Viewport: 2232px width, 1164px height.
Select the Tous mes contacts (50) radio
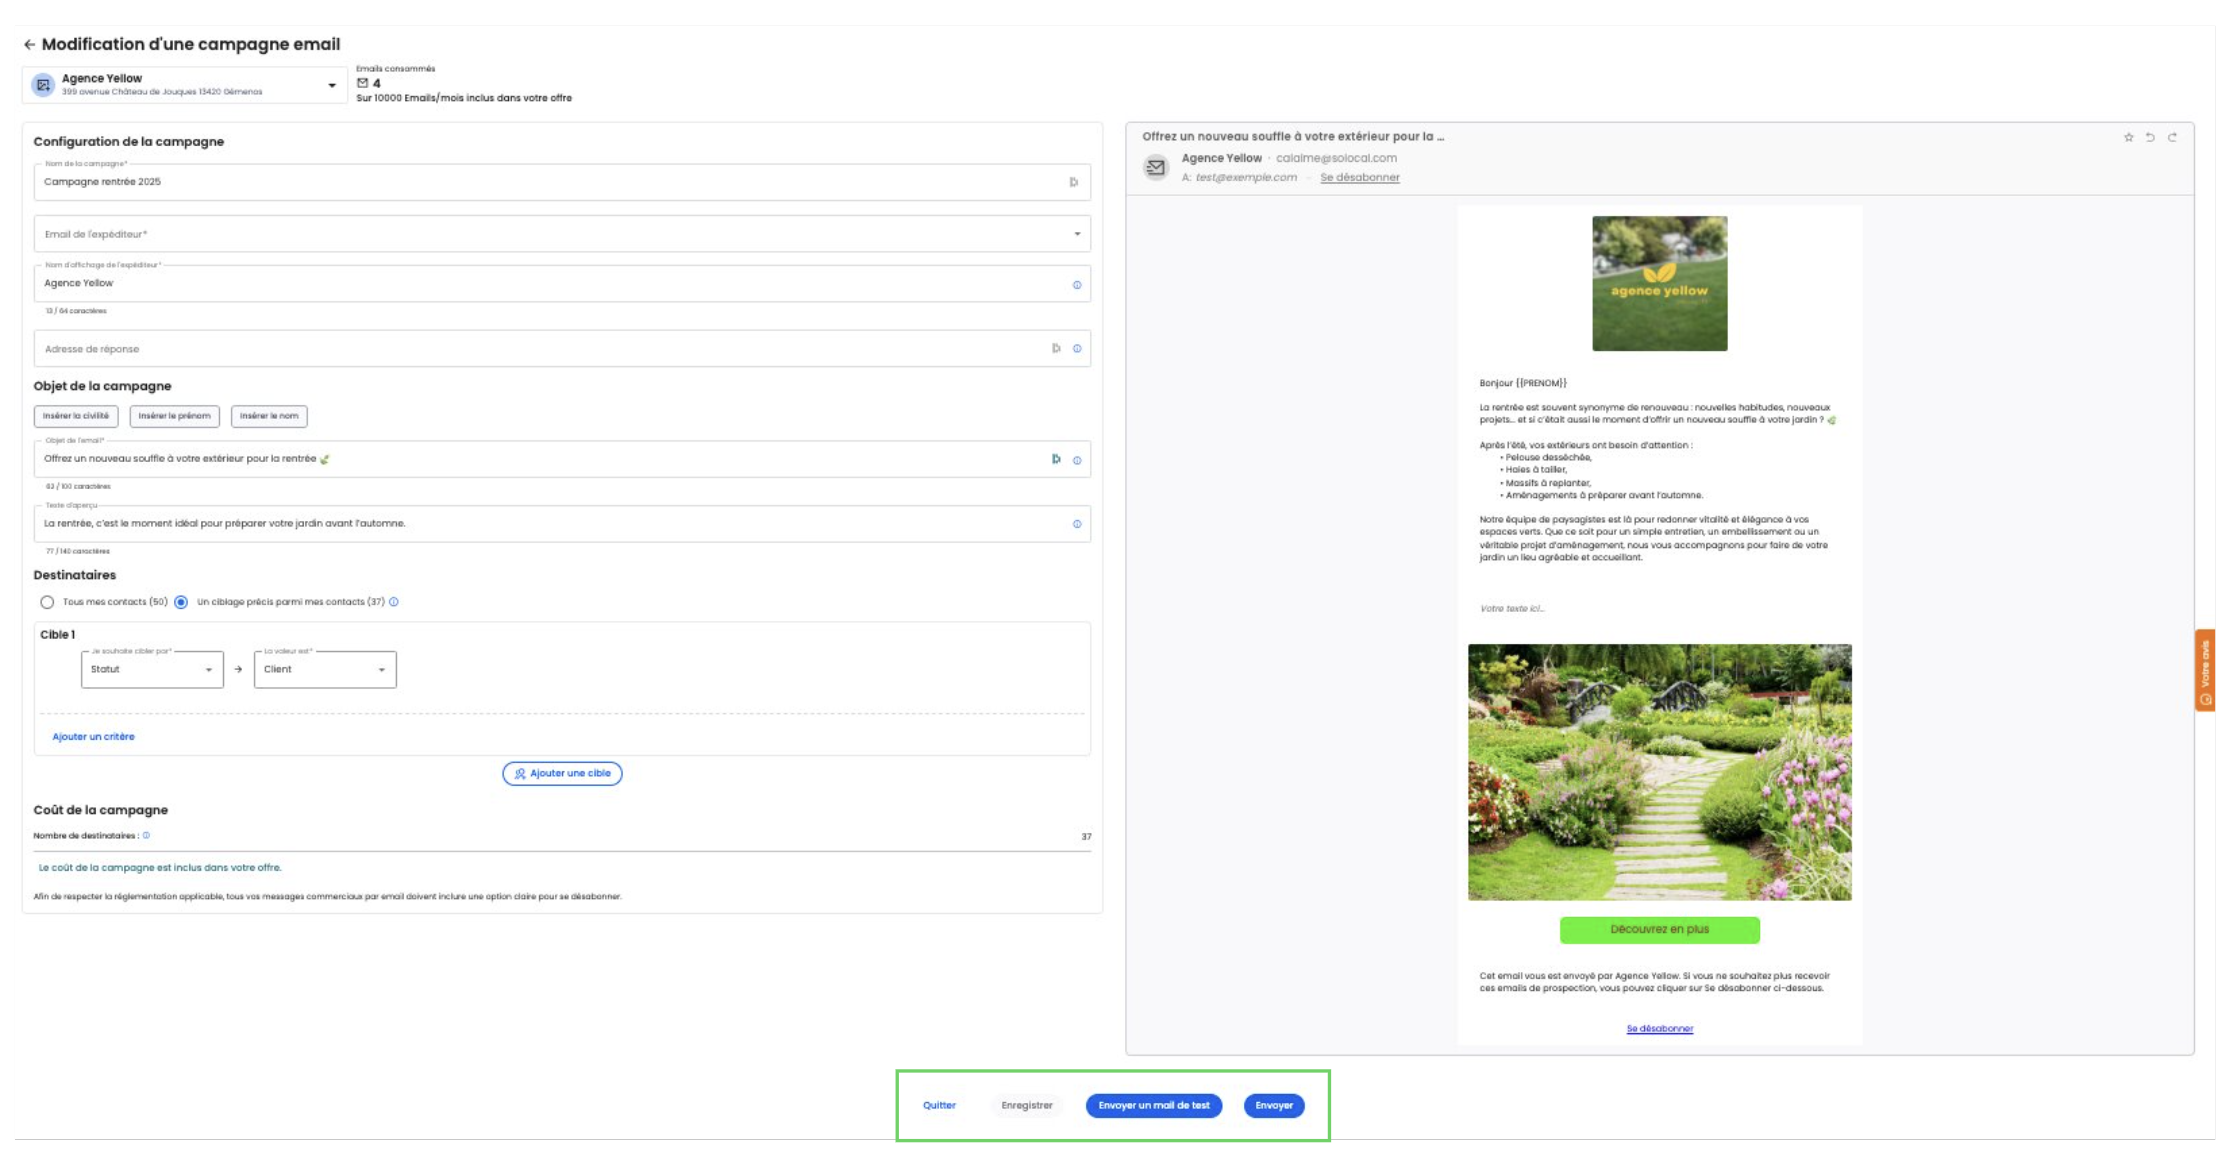47,602
